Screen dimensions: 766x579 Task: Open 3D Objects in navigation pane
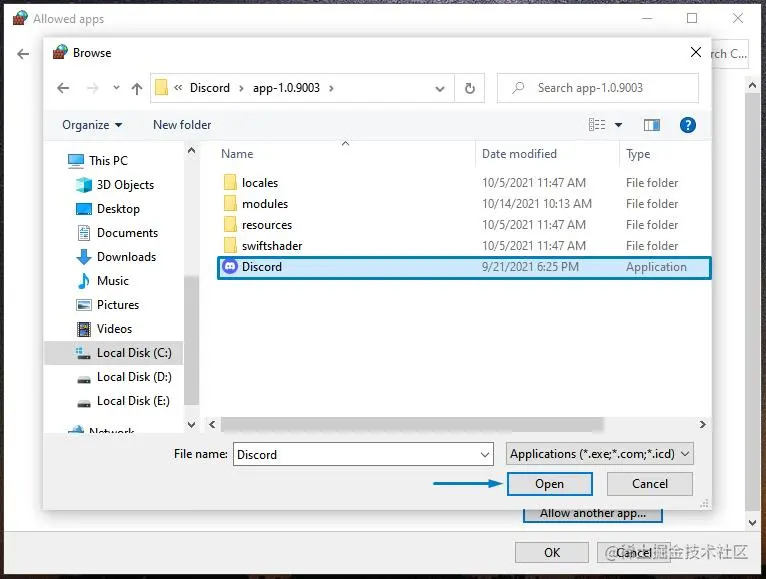point(115,185)
